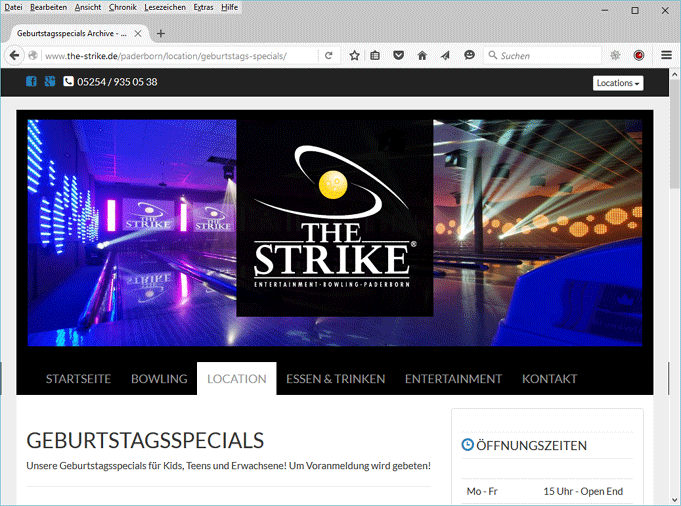Open the Hilfe menu
This screenshot has width=681, height=506.
(x=229, y=7)
